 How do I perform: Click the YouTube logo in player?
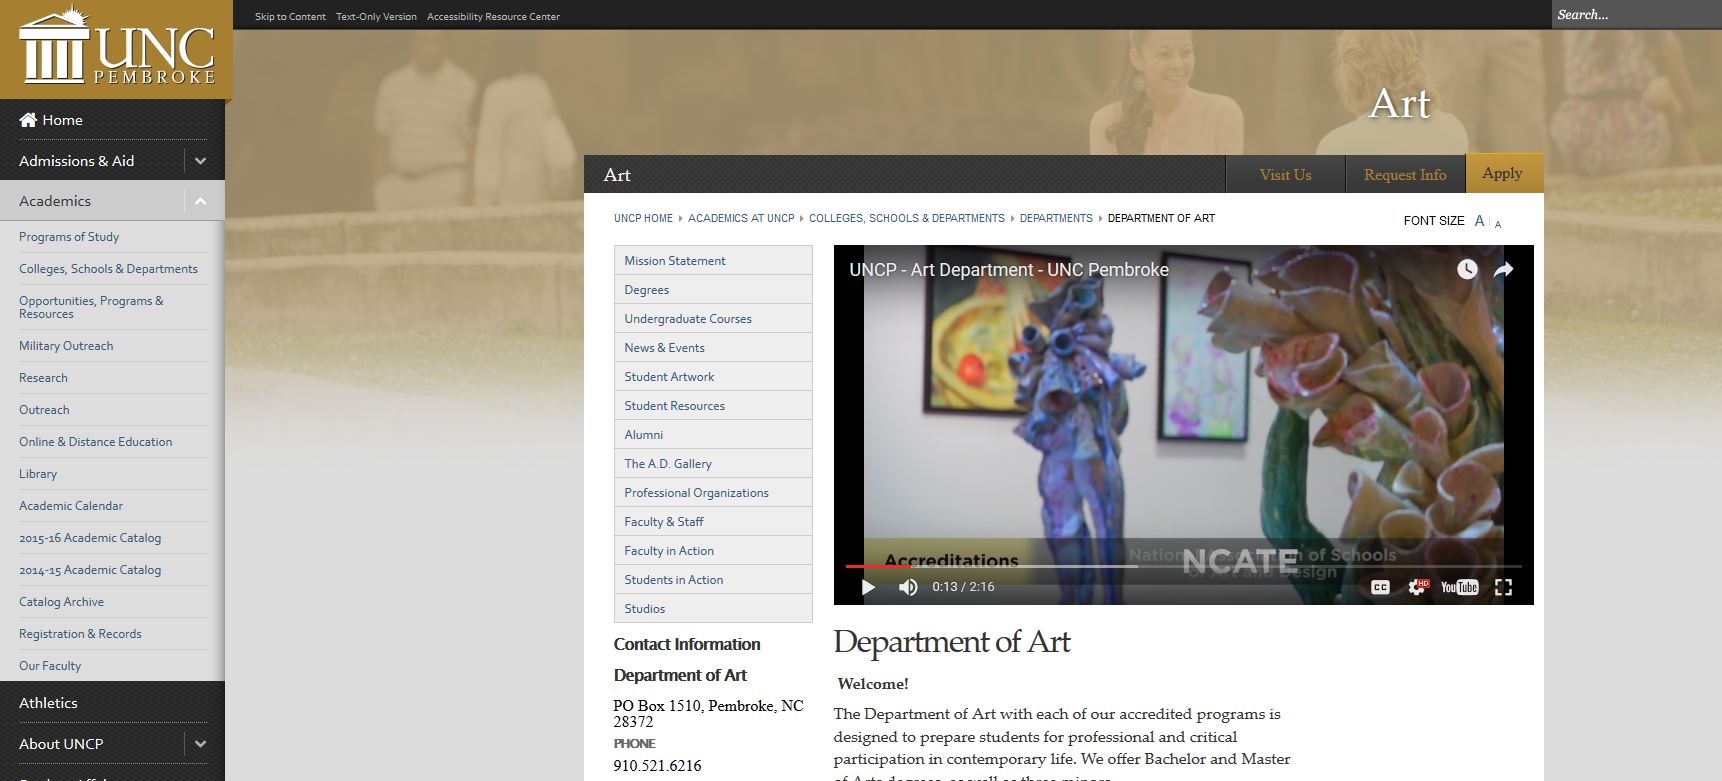click(1459, 587)
